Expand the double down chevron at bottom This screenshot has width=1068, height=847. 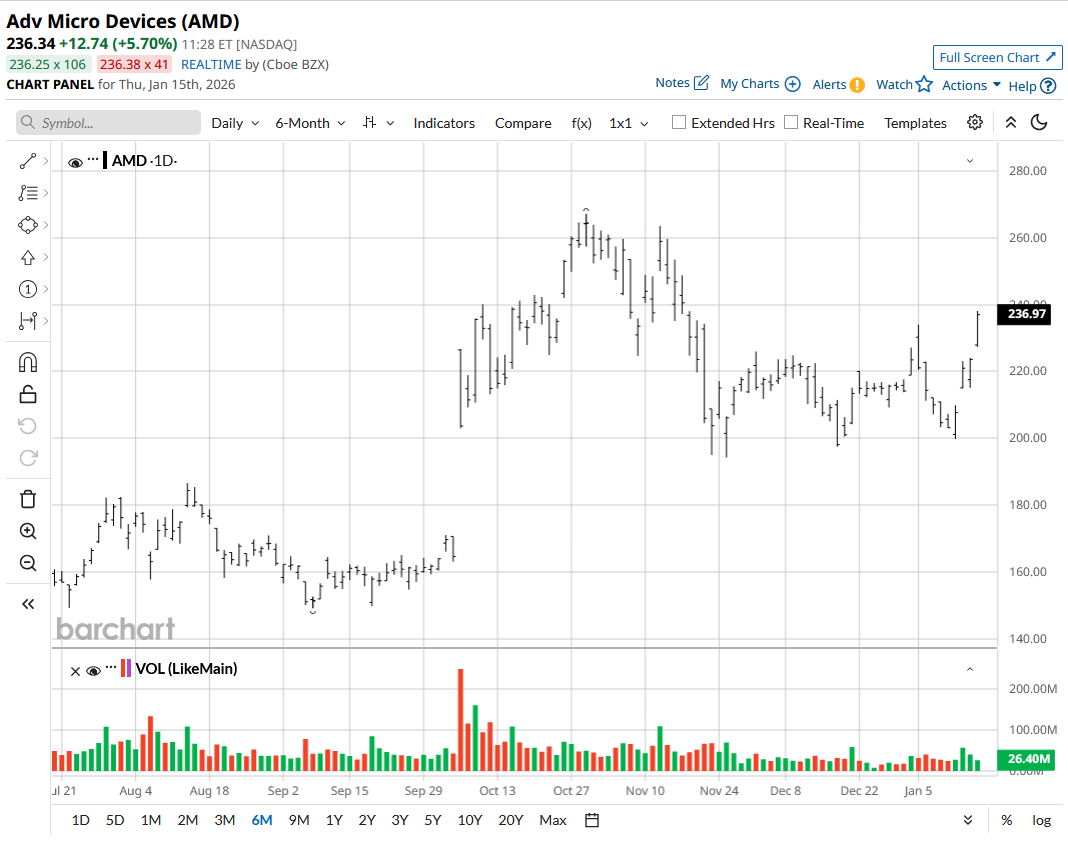968,820
